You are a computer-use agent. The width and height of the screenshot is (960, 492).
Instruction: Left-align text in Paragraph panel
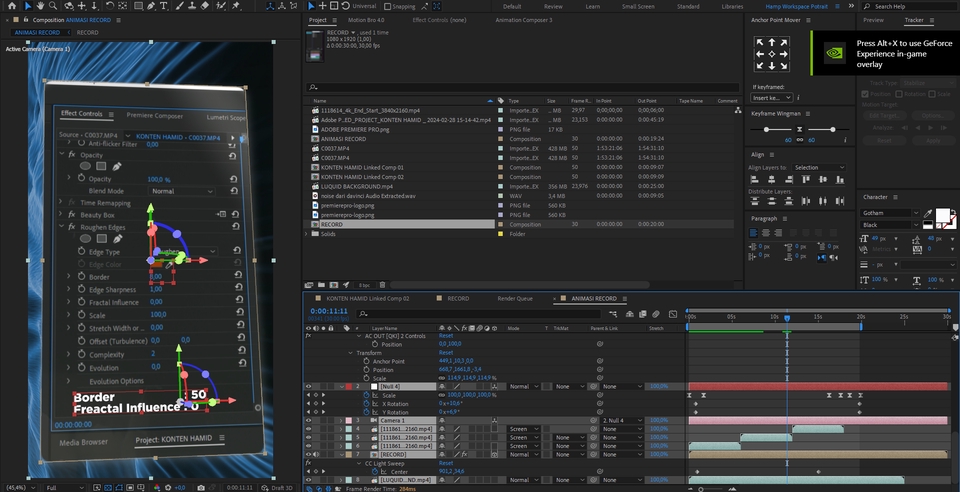[x=754, y=233]
